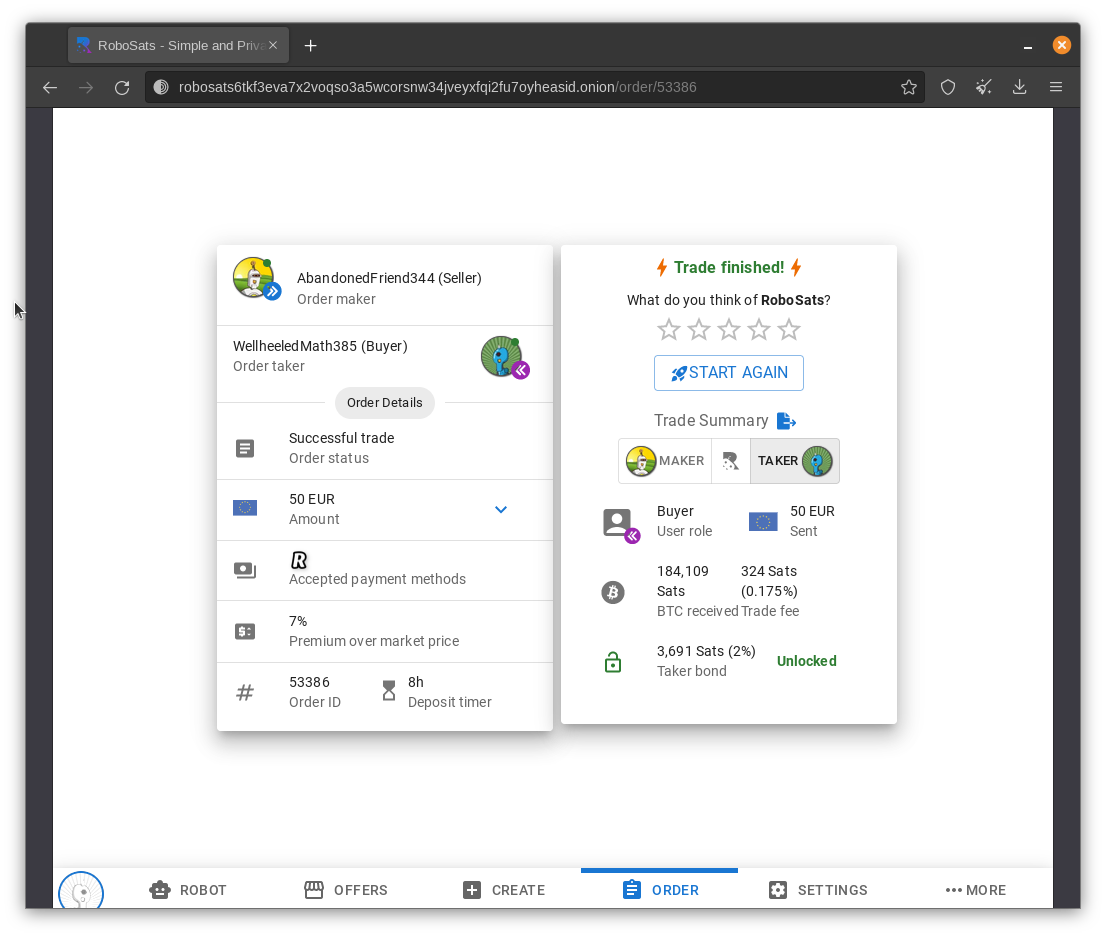This screenshot has width=1106, height=937.
Task: Click the START AGAIN button
Action: [729, 373]
